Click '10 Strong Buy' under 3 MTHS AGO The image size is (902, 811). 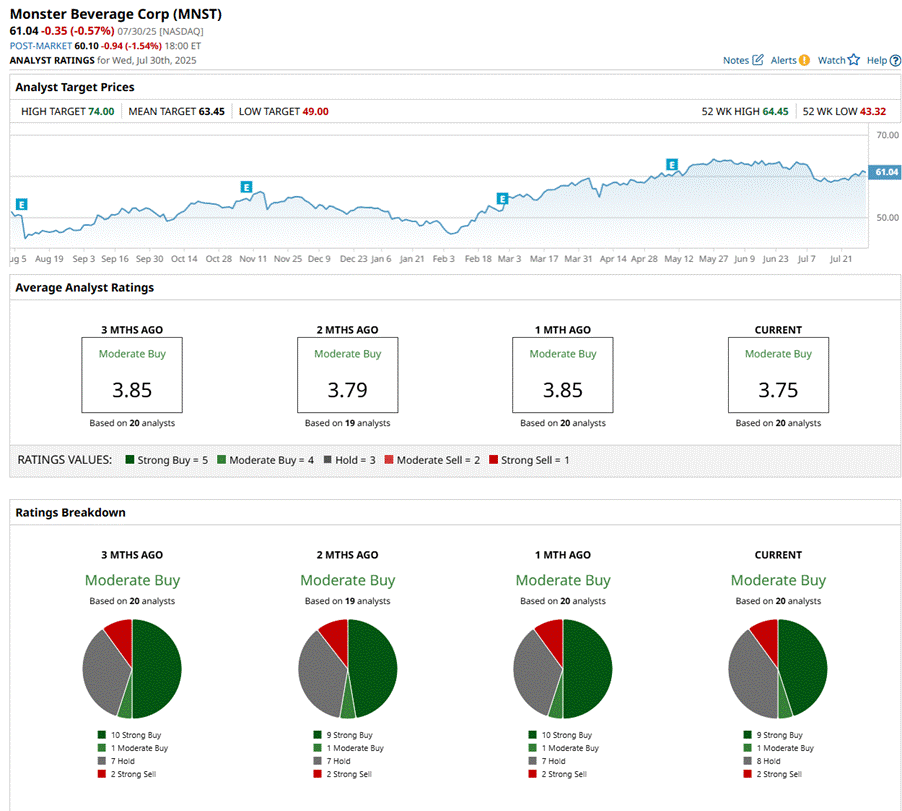pyautogui.click(x=129, y=735)
